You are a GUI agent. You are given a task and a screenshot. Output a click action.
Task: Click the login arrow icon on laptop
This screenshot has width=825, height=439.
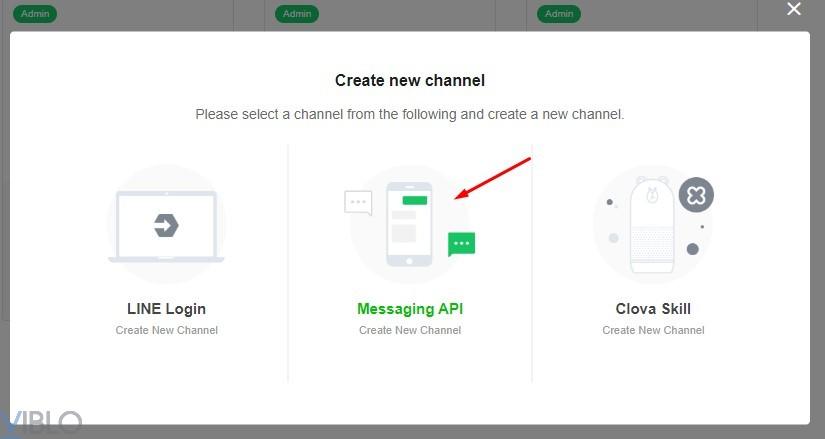[166, 226]
